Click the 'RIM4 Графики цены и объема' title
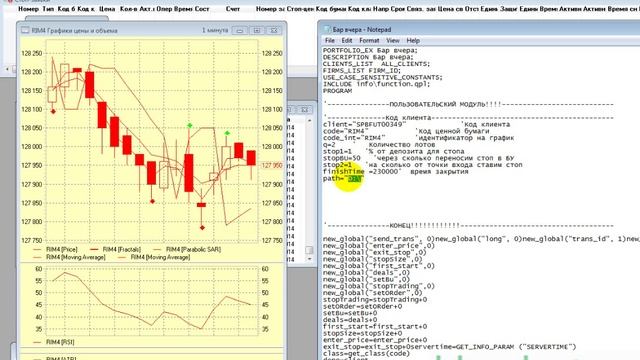Screen dimensions: 640x360 (75, 31)
